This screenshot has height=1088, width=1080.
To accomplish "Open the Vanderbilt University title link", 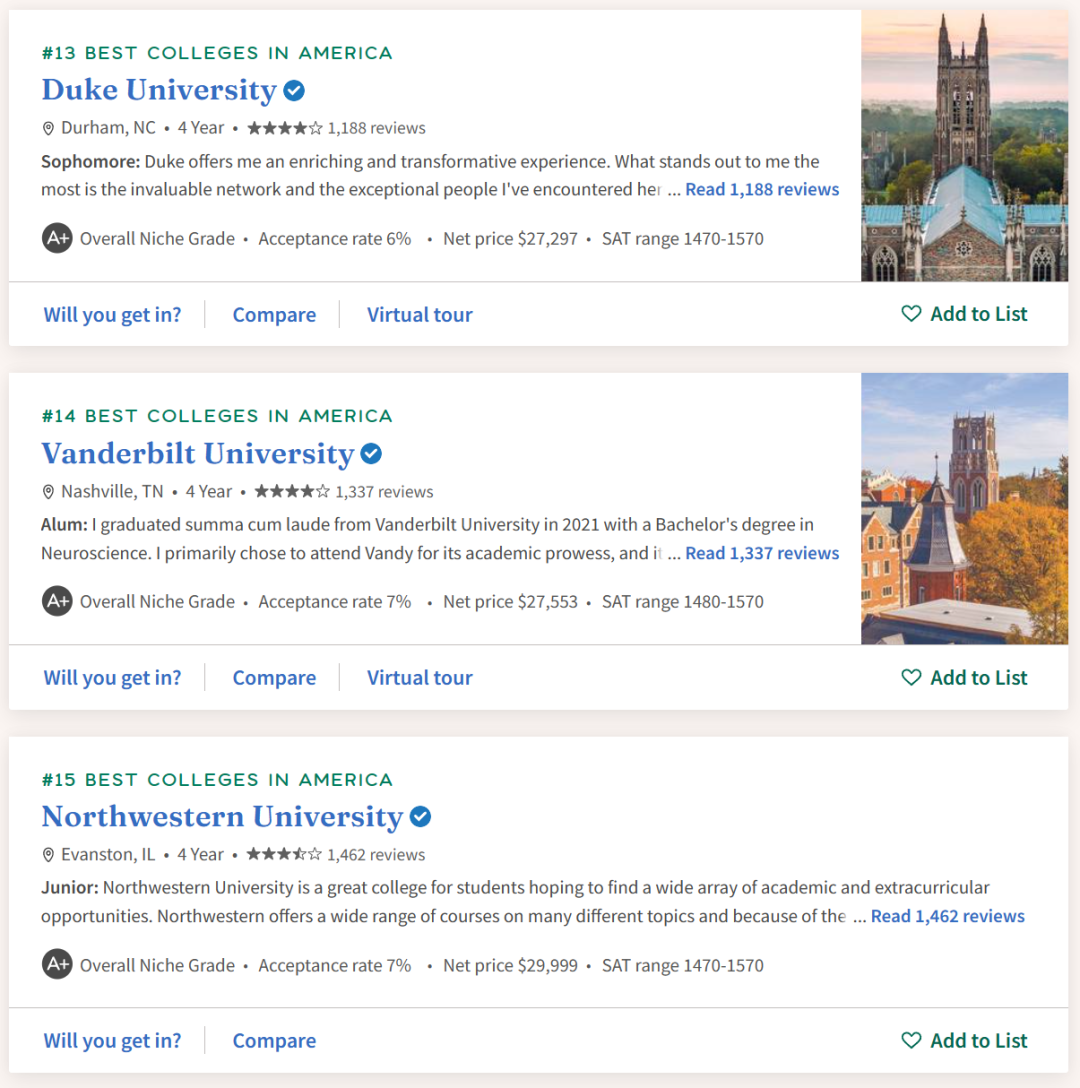I will click(x=198, y=454).
